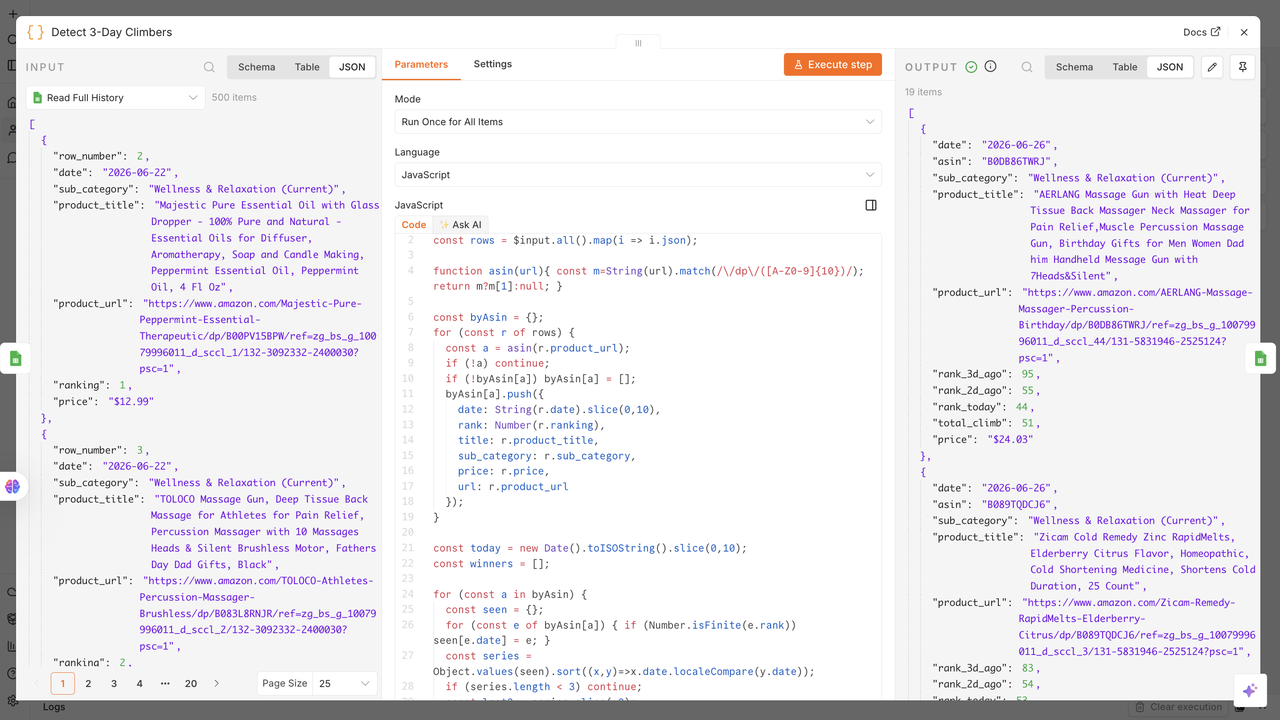The image size is (1280, 720).
Task: Click input price value "$12.99"
Action: click(131, 401)
